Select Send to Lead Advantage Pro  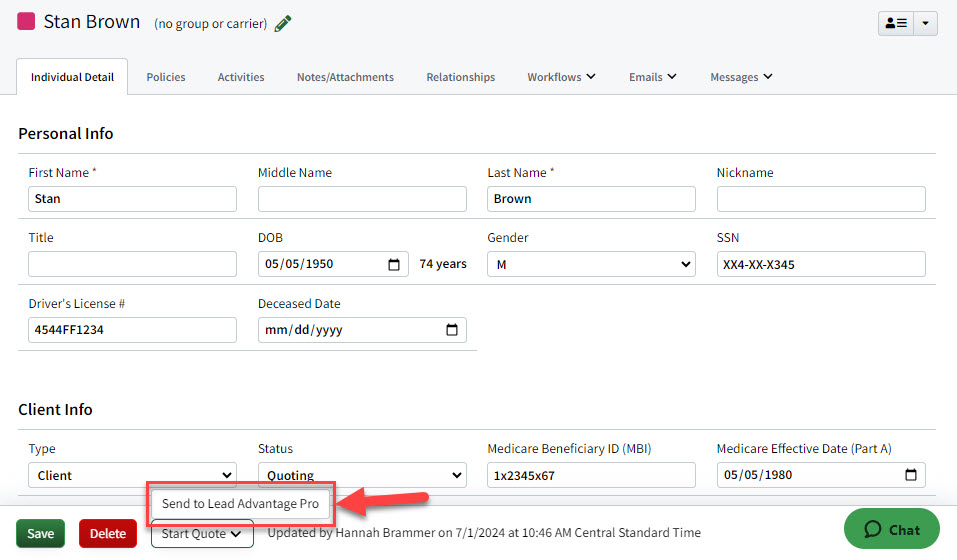[x=240, y=504]
